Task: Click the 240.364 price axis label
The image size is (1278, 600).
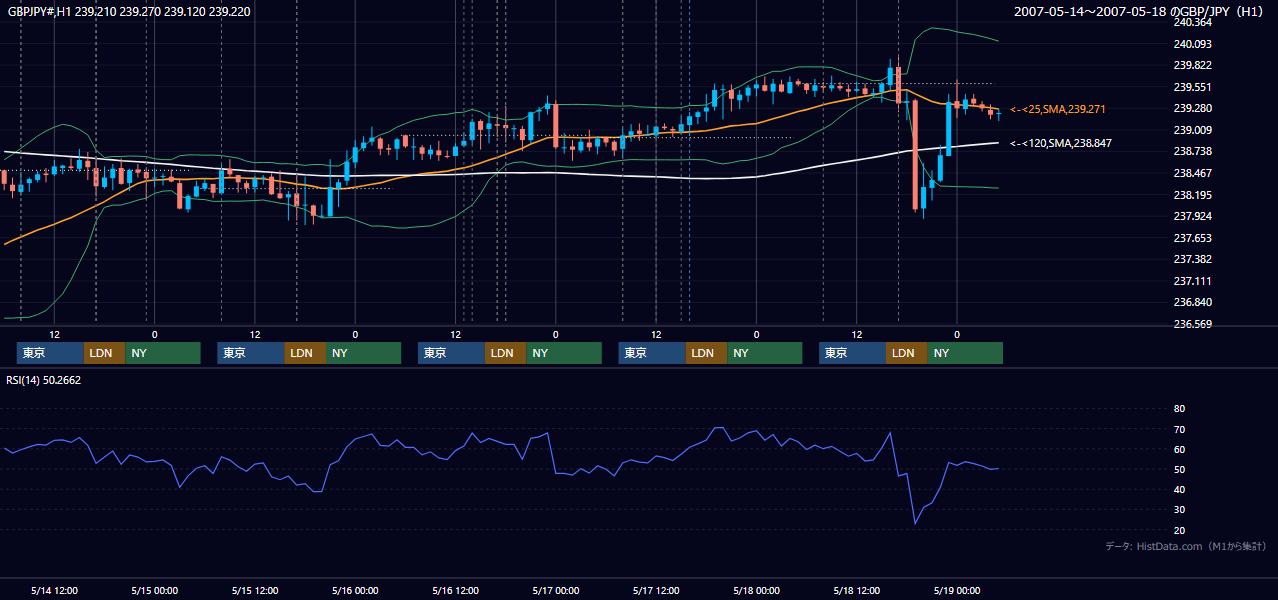Action: (1192, 22)
